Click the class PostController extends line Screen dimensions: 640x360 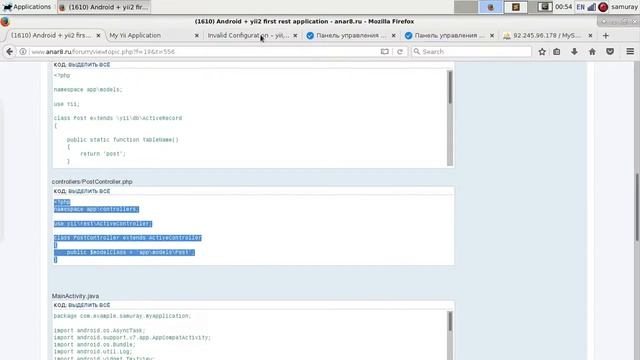point(128,238)
